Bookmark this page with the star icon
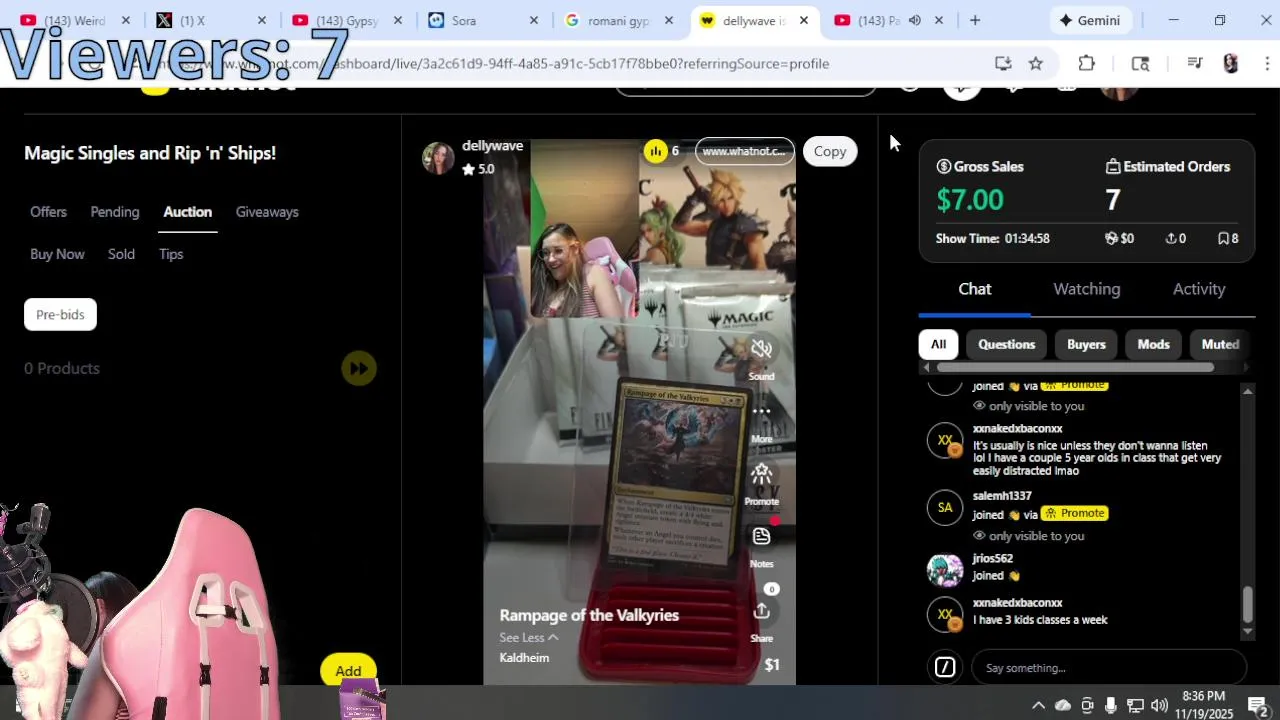The image size is (1280, 720). click(1036, 63)
